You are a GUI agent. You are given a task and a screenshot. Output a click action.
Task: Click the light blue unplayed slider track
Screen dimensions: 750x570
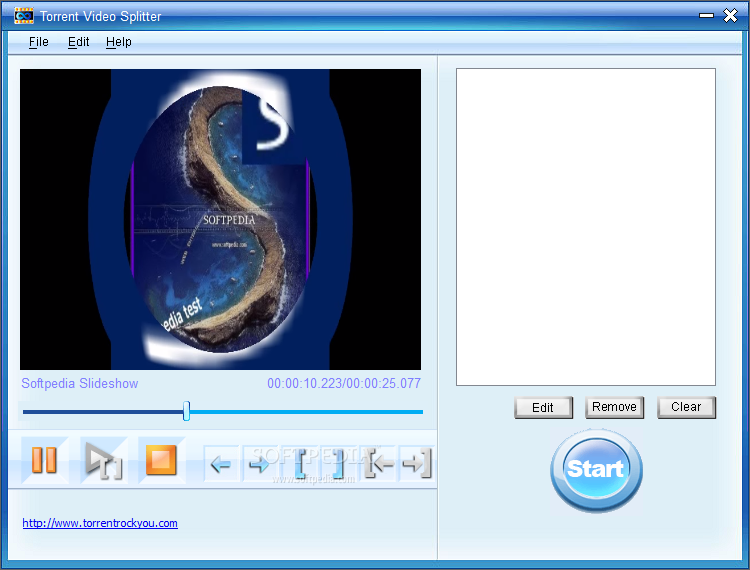[x=306, y=412]
